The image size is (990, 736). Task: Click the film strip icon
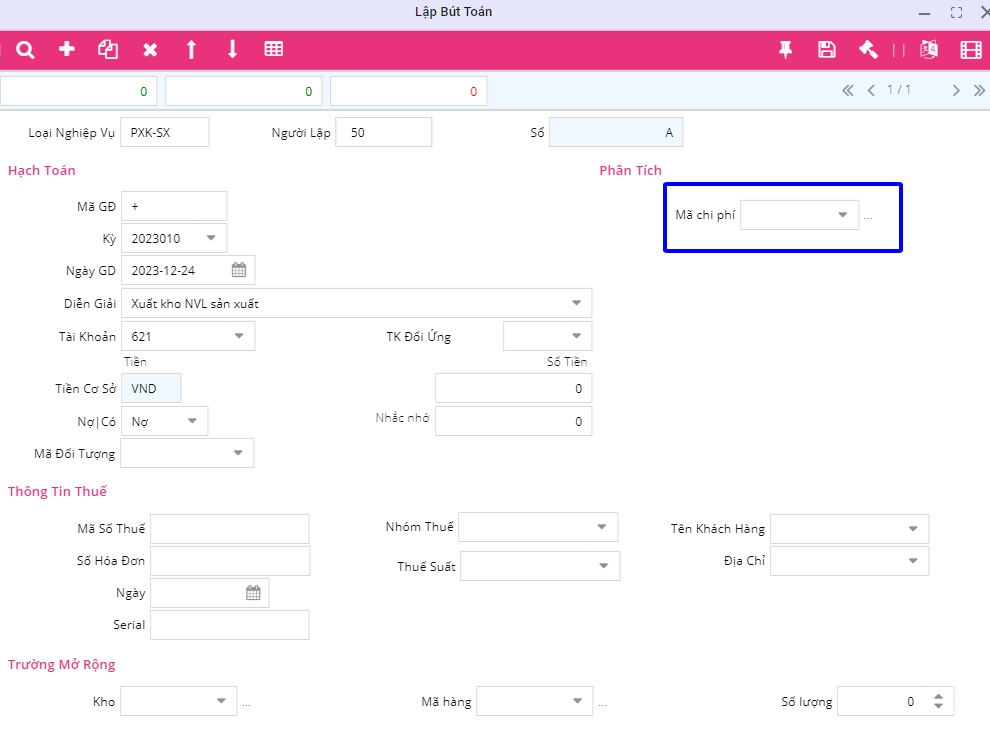point(970,50)
